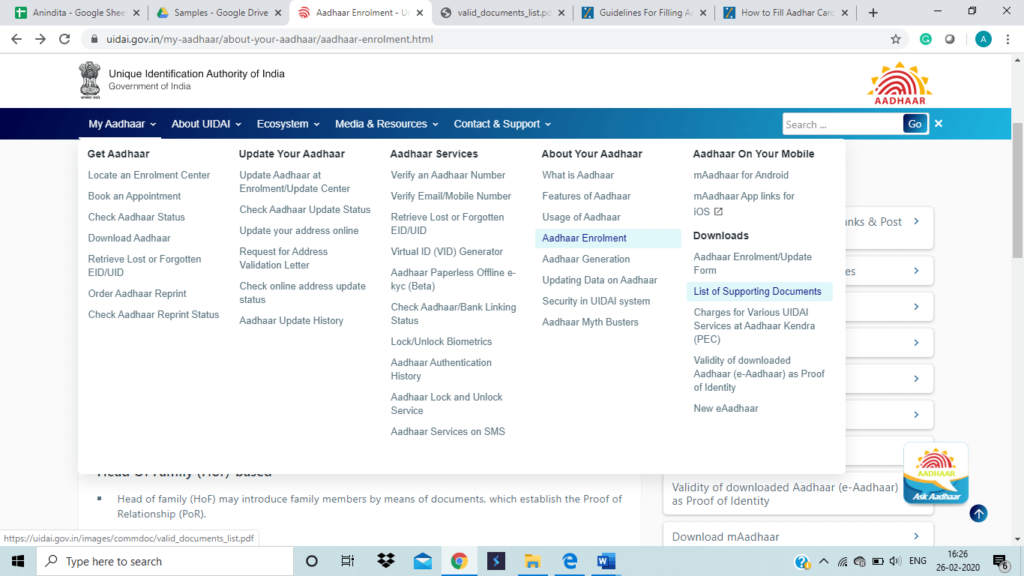This screenshot has width=1024, height=576.
Task: Switch to Anindita Google Sheets tab
Action: click(x=76, y=12)
